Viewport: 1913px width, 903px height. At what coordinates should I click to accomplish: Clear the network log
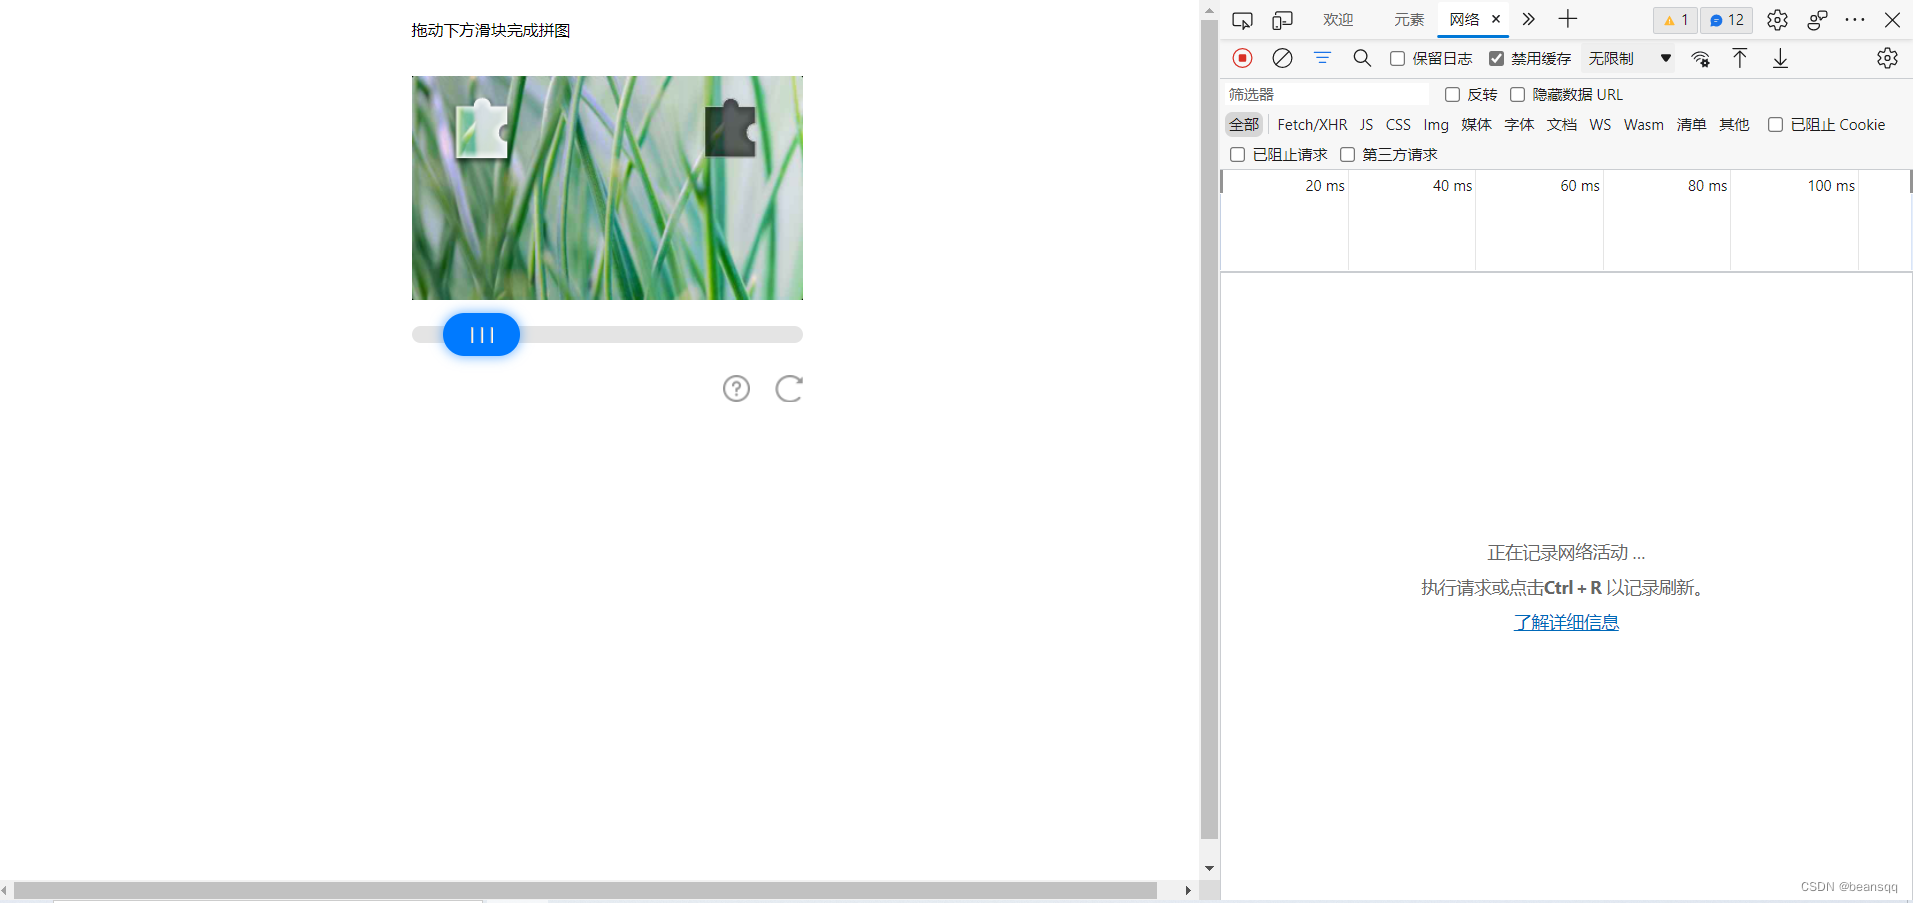[1282, 58]
